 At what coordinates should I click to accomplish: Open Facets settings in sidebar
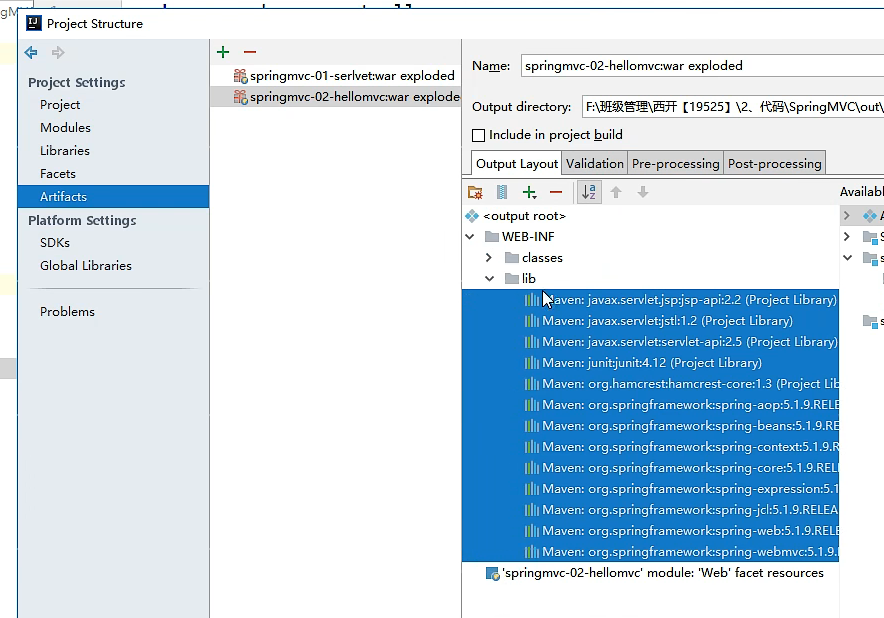click(58, 174)
